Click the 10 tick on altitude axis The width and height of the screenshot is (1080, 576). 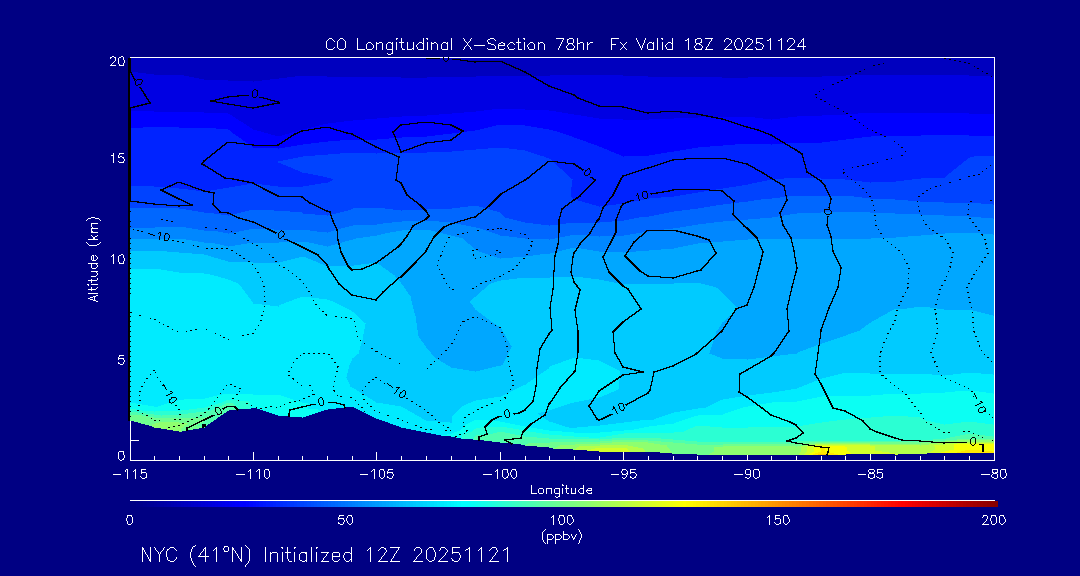116,259
